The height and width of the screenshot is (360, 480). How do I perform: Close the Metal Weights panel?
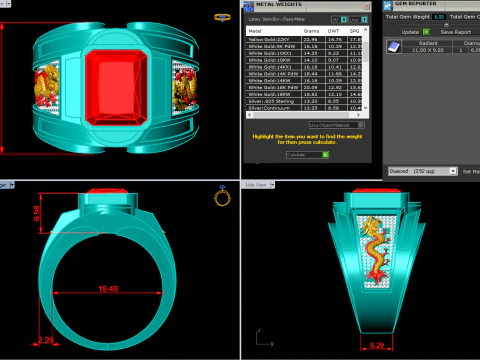[366, 6]
